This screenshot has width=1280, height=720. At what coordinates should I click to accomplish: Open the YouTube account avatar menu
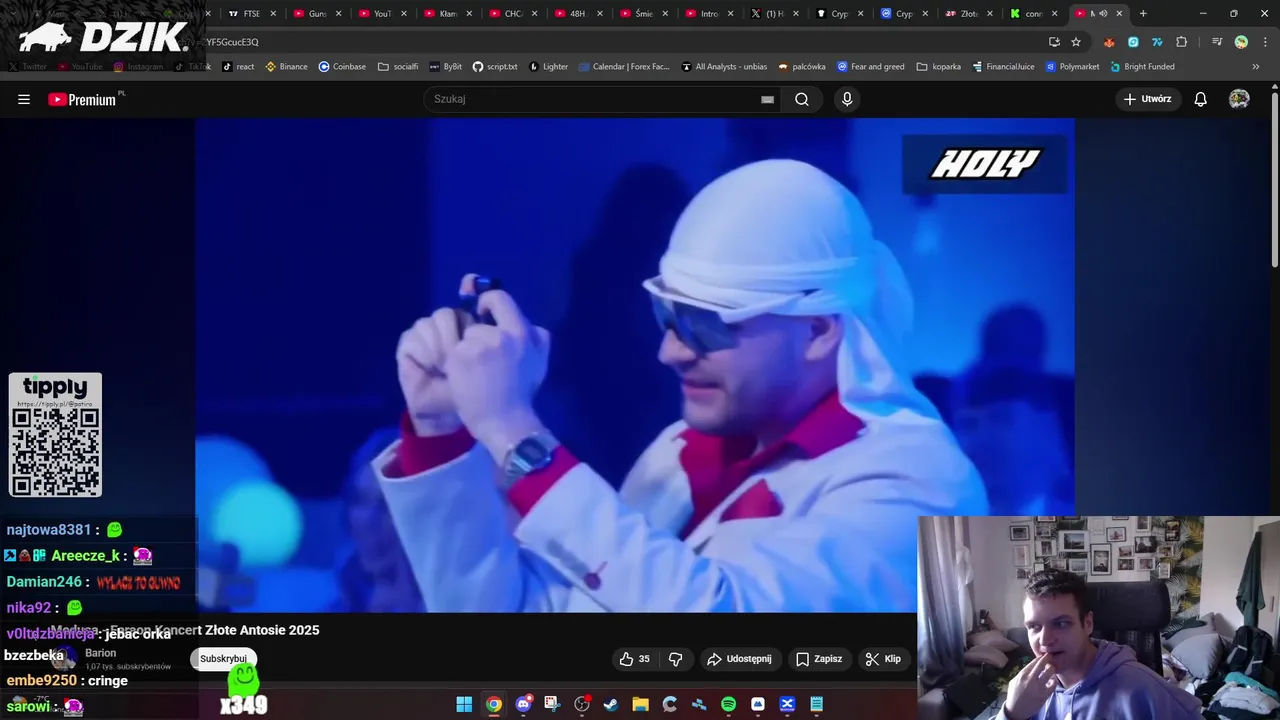tap(1239, 99)
